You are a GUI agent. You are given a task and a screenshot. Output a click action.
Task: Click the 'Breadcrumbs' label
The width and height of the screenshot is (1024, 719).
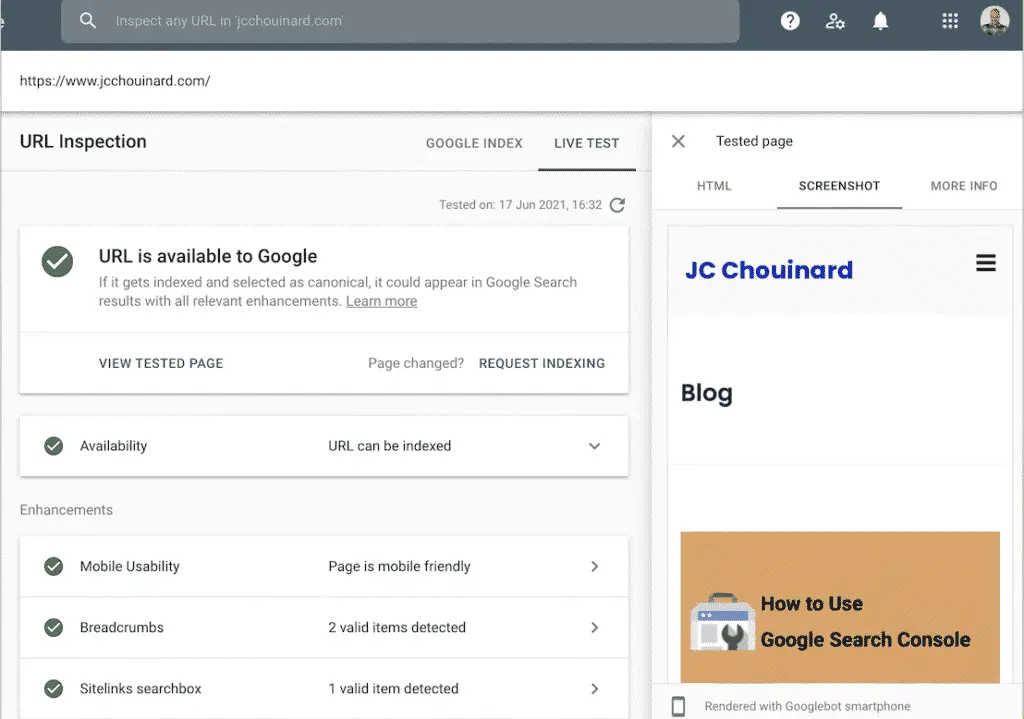coord(121,628)
